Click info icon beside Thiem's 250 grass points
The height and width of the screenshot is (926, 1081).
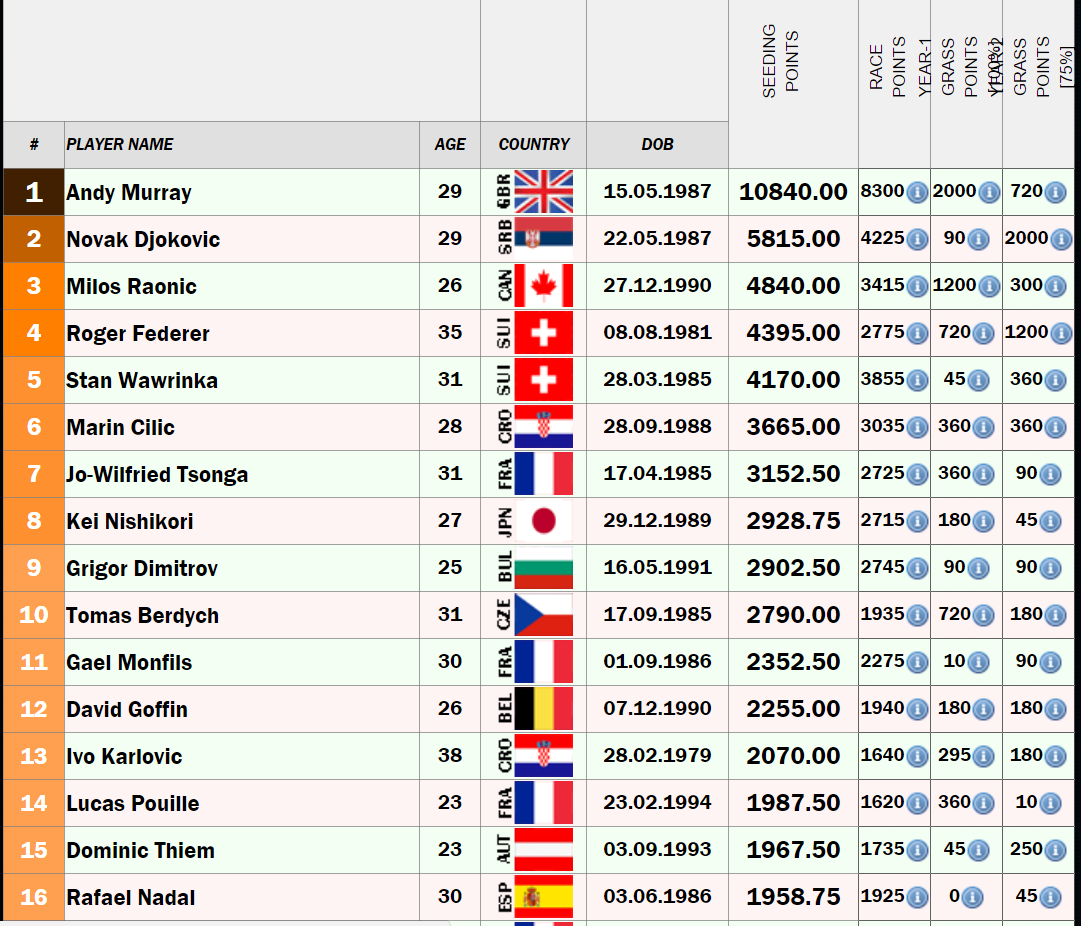point(1055,850)
